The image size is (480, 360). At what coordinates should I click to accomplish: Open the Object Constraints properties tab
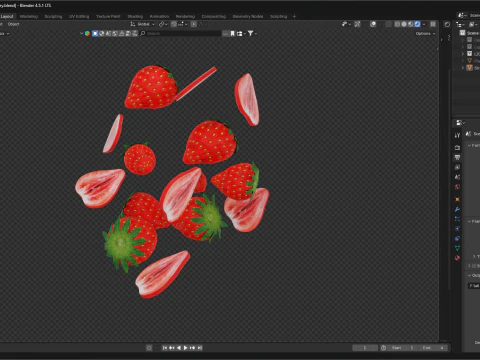click(457, 238)
